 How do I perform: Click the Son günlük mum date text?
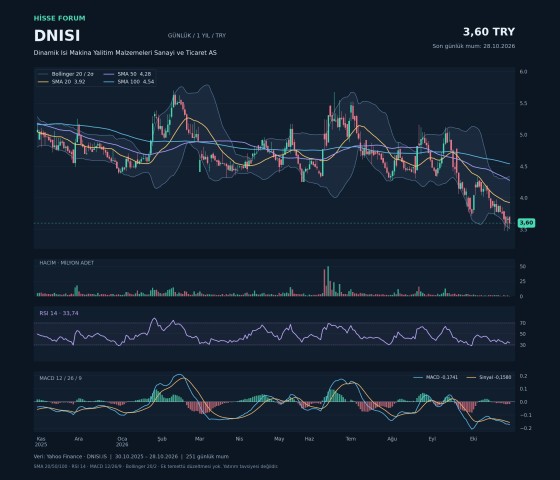click(x=474, y=46)
